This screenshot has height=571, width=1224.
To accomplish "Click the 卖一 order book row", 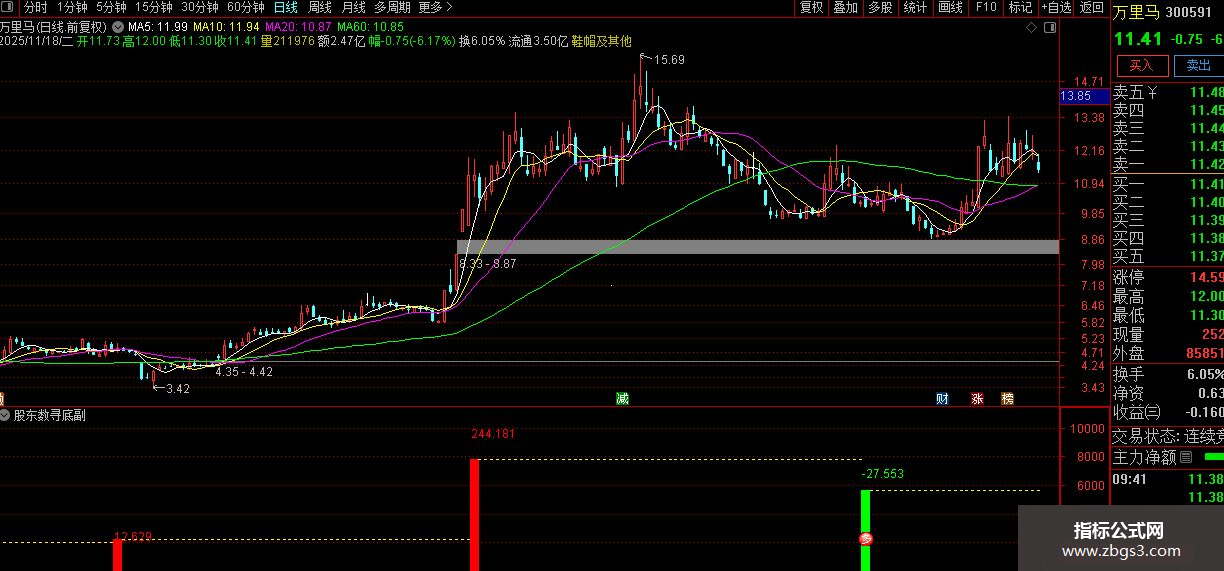I will click(x=1168, y=164).
